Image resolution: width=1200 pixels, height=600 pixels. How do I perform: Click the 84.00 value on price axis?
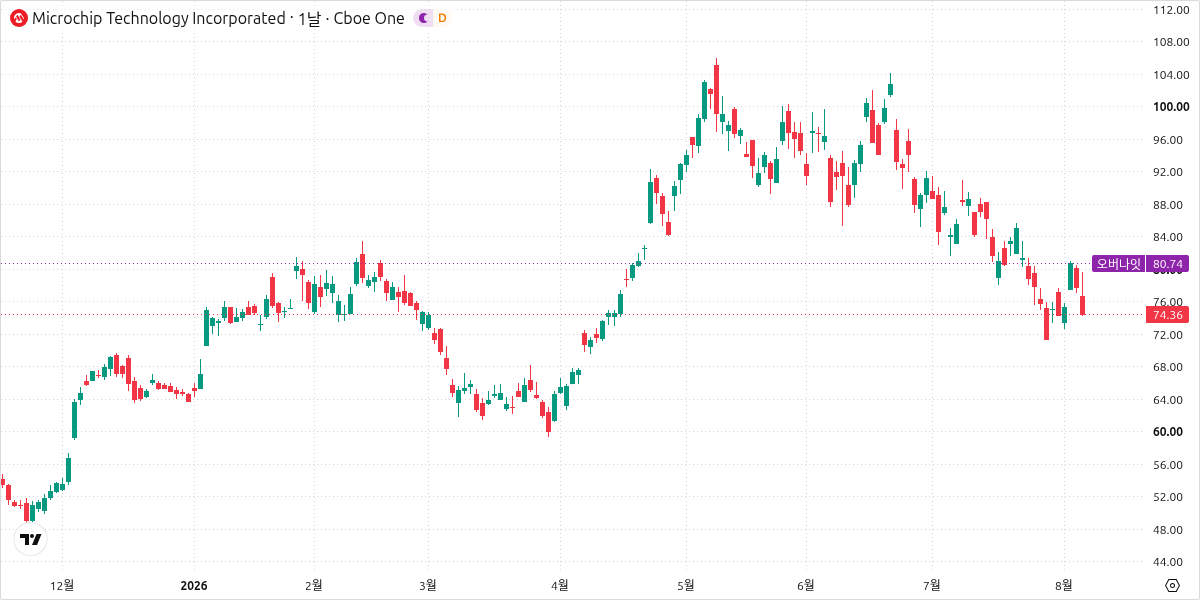click(1170, 237)
